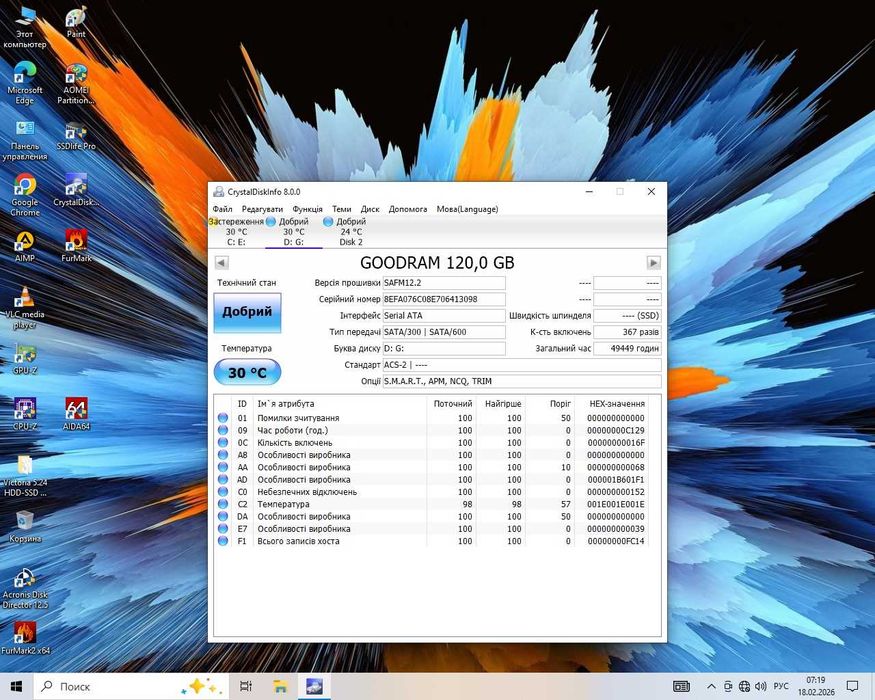
Task: Open the FurMark desktop shortcut
Action: pos(76,247)
